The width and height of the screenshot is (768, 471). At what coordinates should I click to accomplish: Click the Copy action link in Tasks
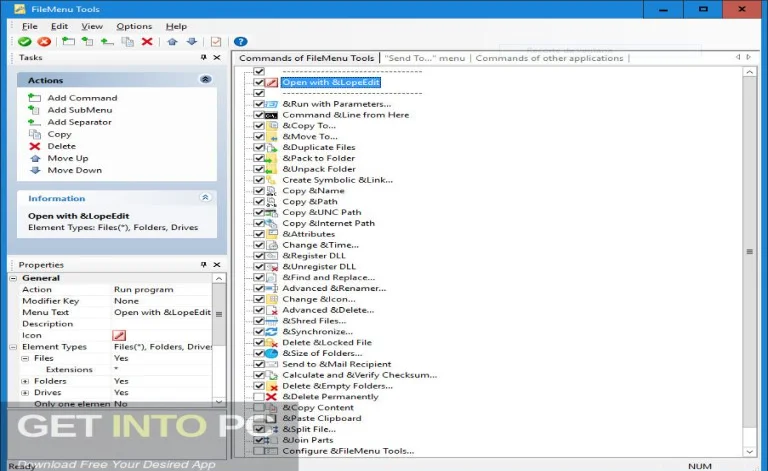pos(59,134)
